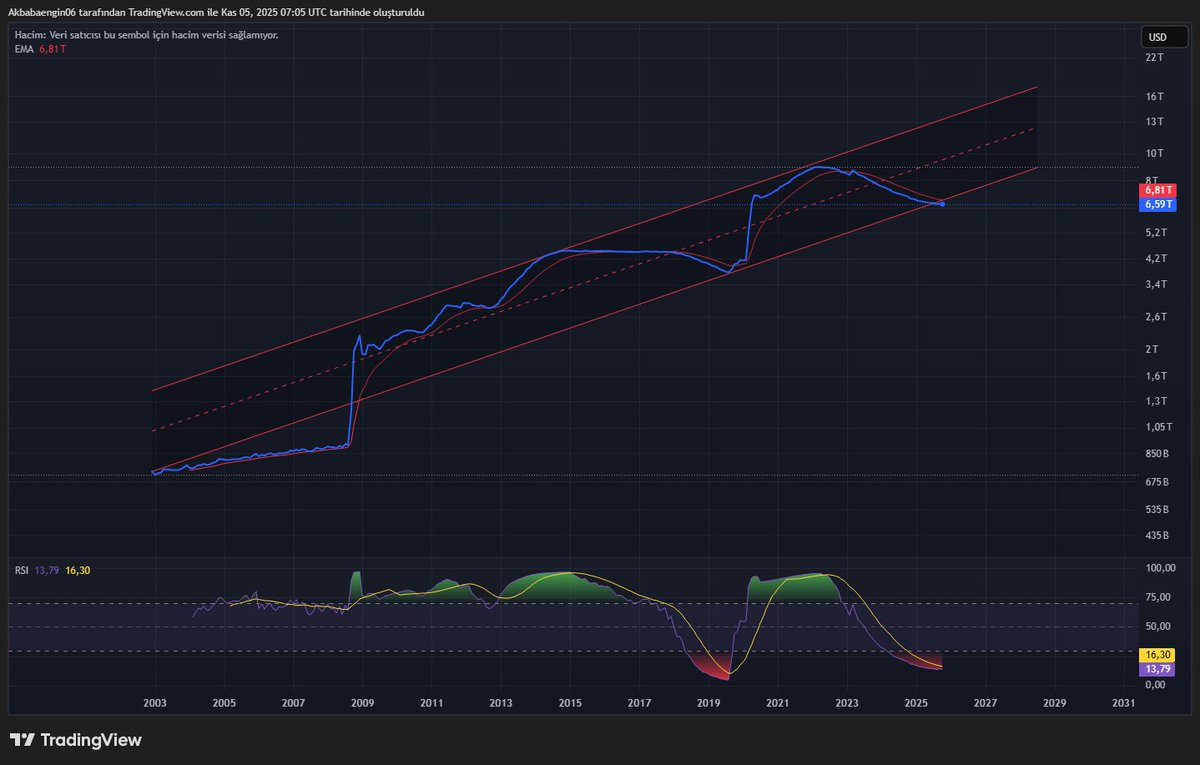
Task: Click the 2021 label on time axis
Action: 778,704
